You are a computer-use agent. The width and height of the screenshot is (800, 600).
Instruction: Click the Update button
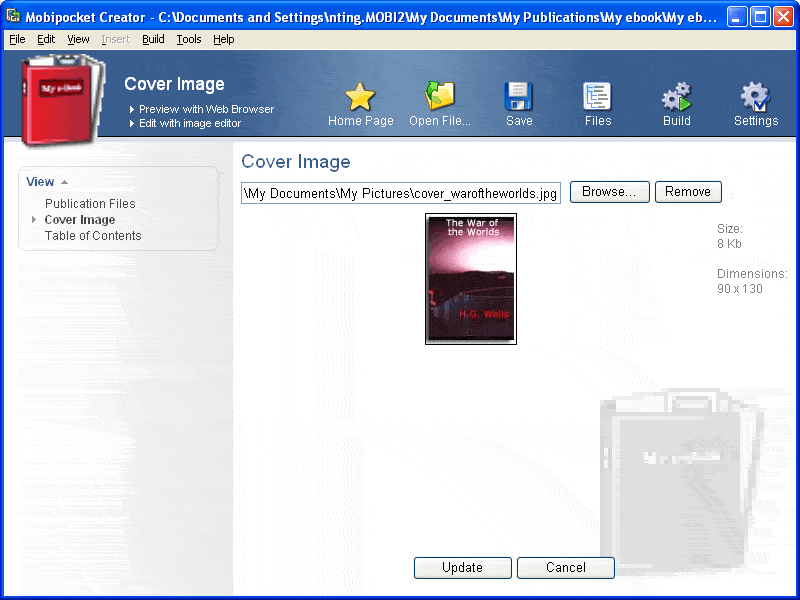pos(462,568)
